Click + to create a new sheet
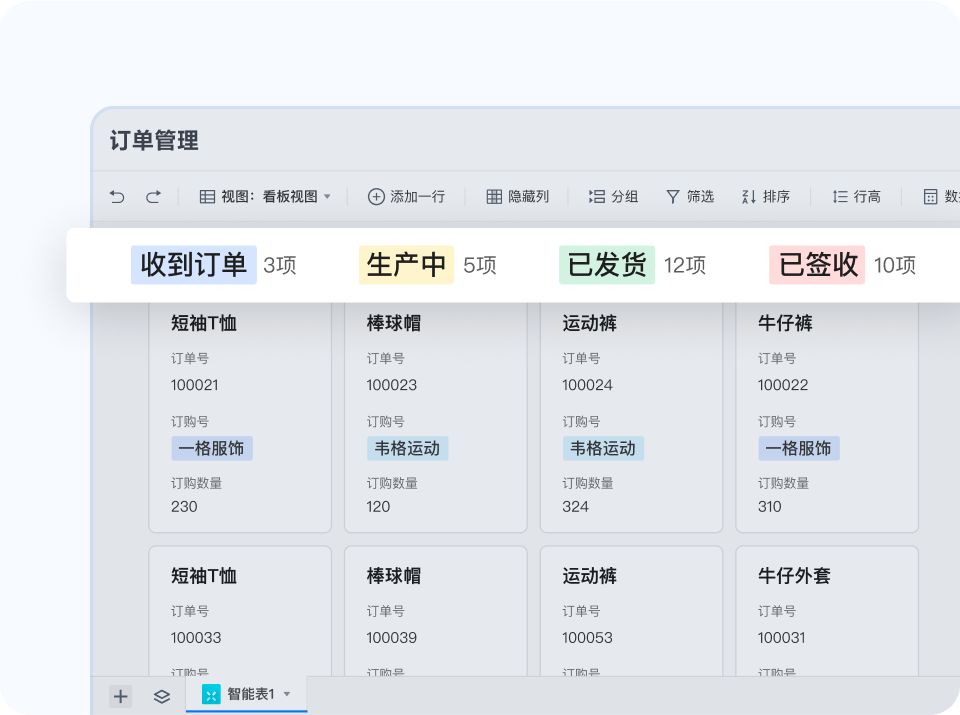Viewport: 960px width, 715px height. click(x=120, y=696)
